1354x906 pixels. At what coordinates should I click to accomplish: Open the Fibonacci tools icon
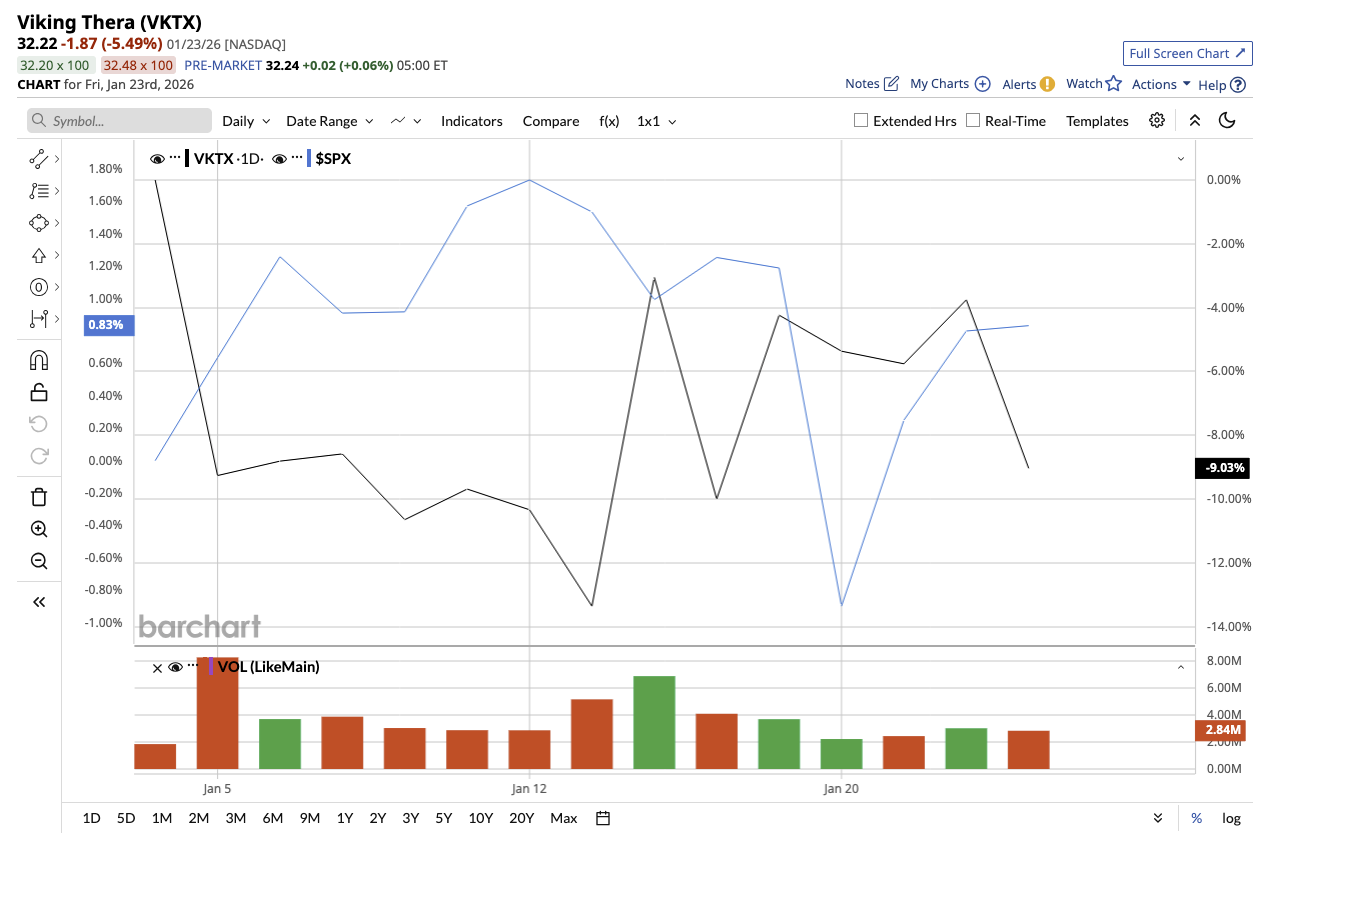point(39,191)
